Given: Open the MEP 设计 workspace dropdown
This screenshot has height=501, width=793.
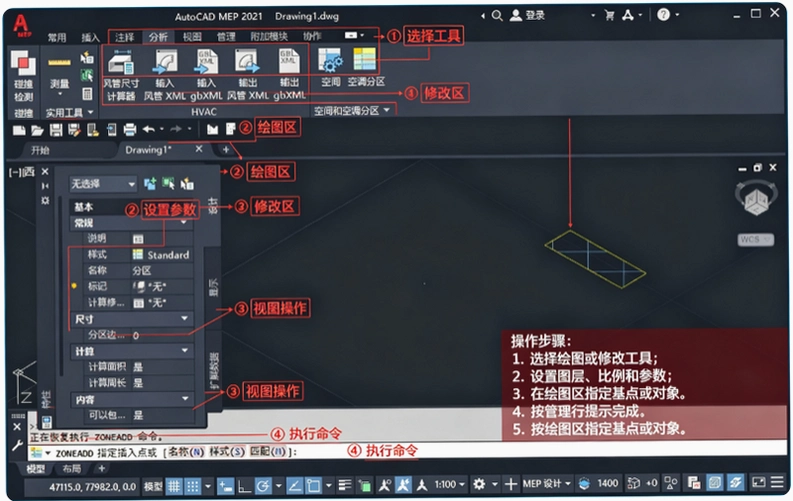Looking at the screenshot, I should (546, 484).
